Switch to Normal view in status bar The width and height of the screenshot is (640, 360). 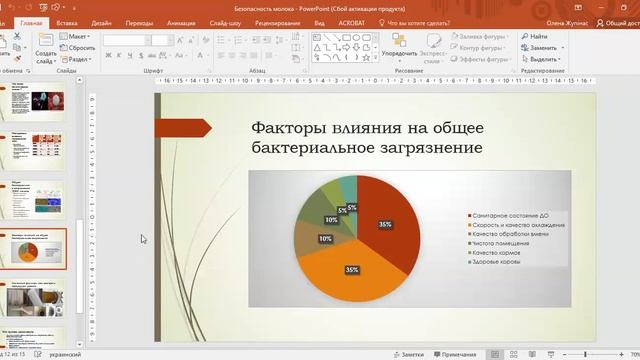pyautogui.click(x=495, y=354)
